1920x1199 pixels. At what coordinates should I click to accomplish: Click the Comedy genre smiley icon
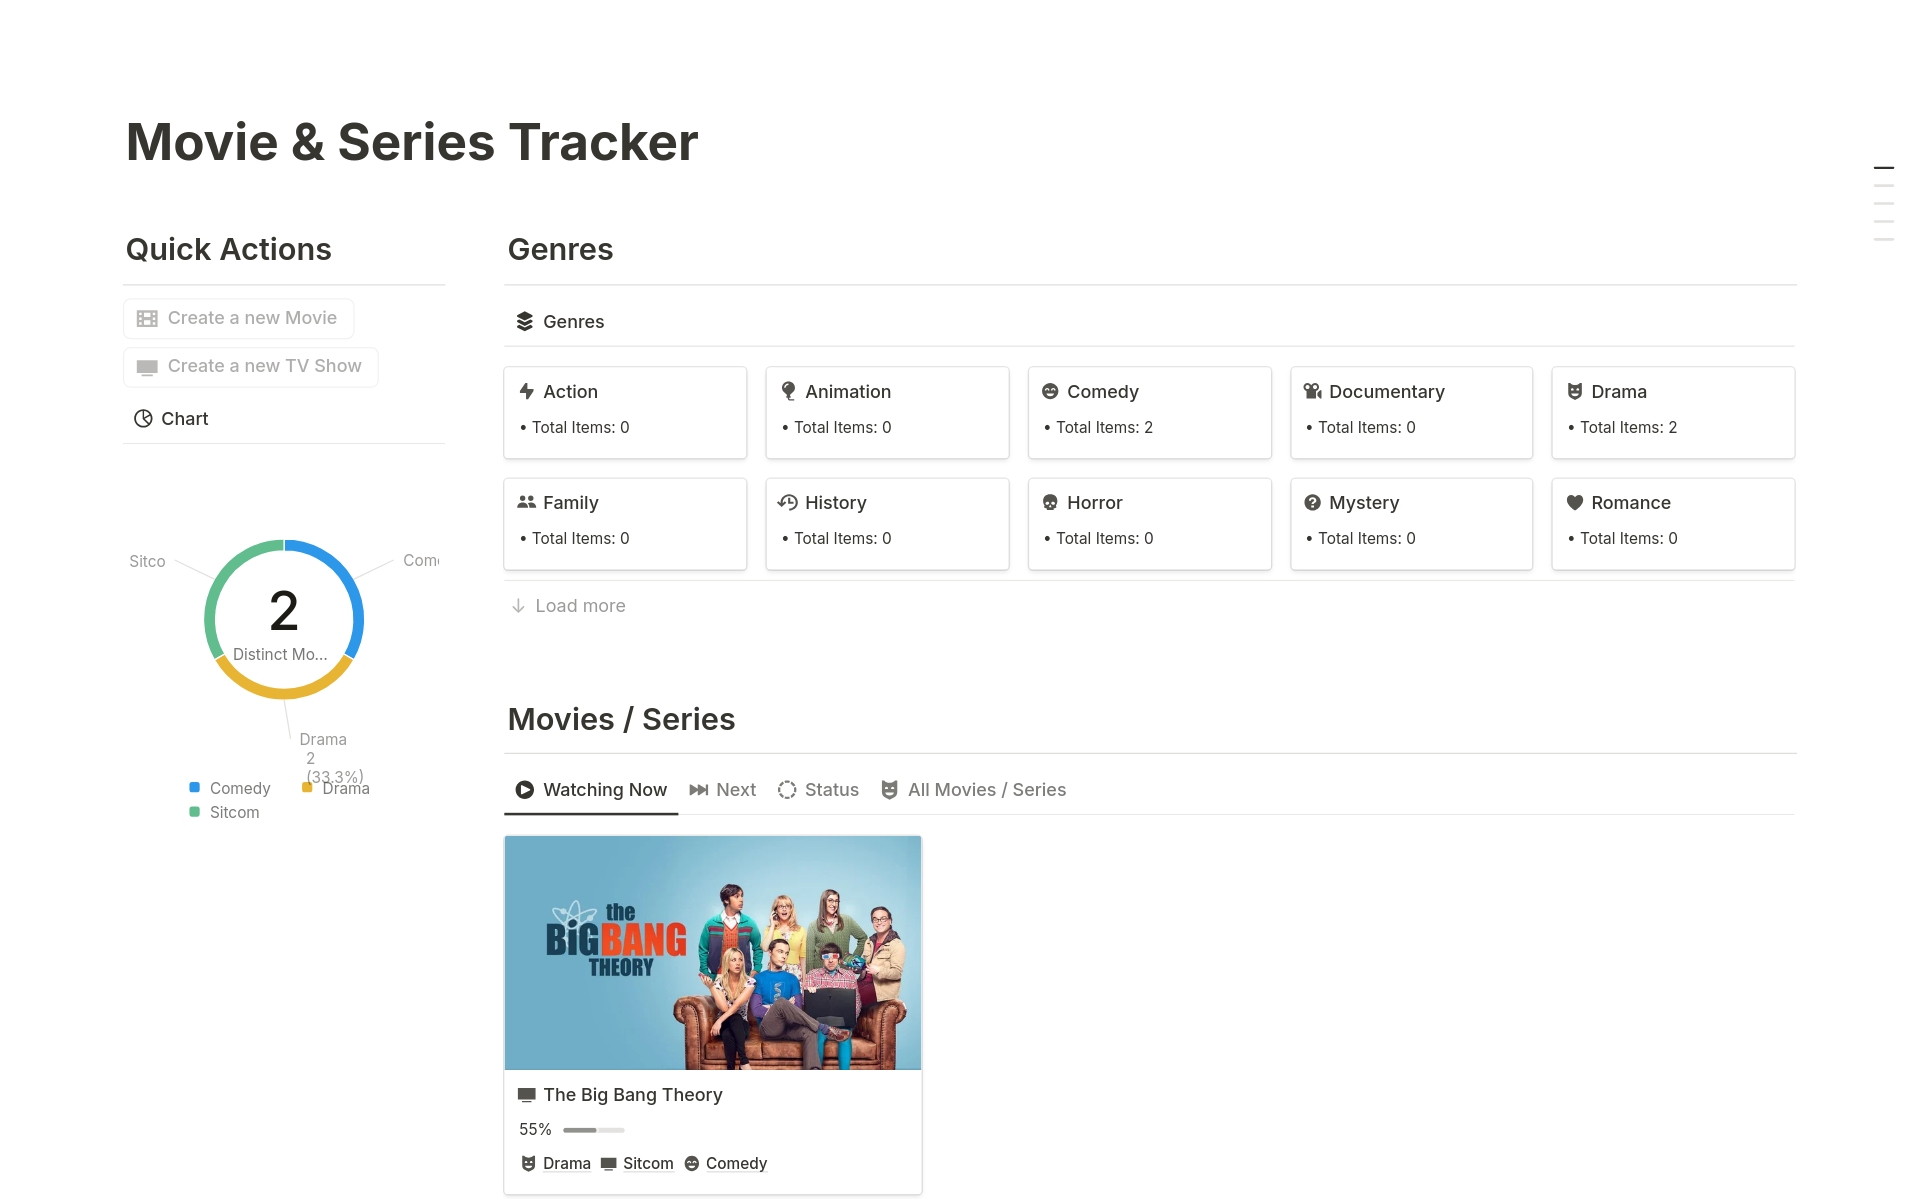(x=1050, y=391)
